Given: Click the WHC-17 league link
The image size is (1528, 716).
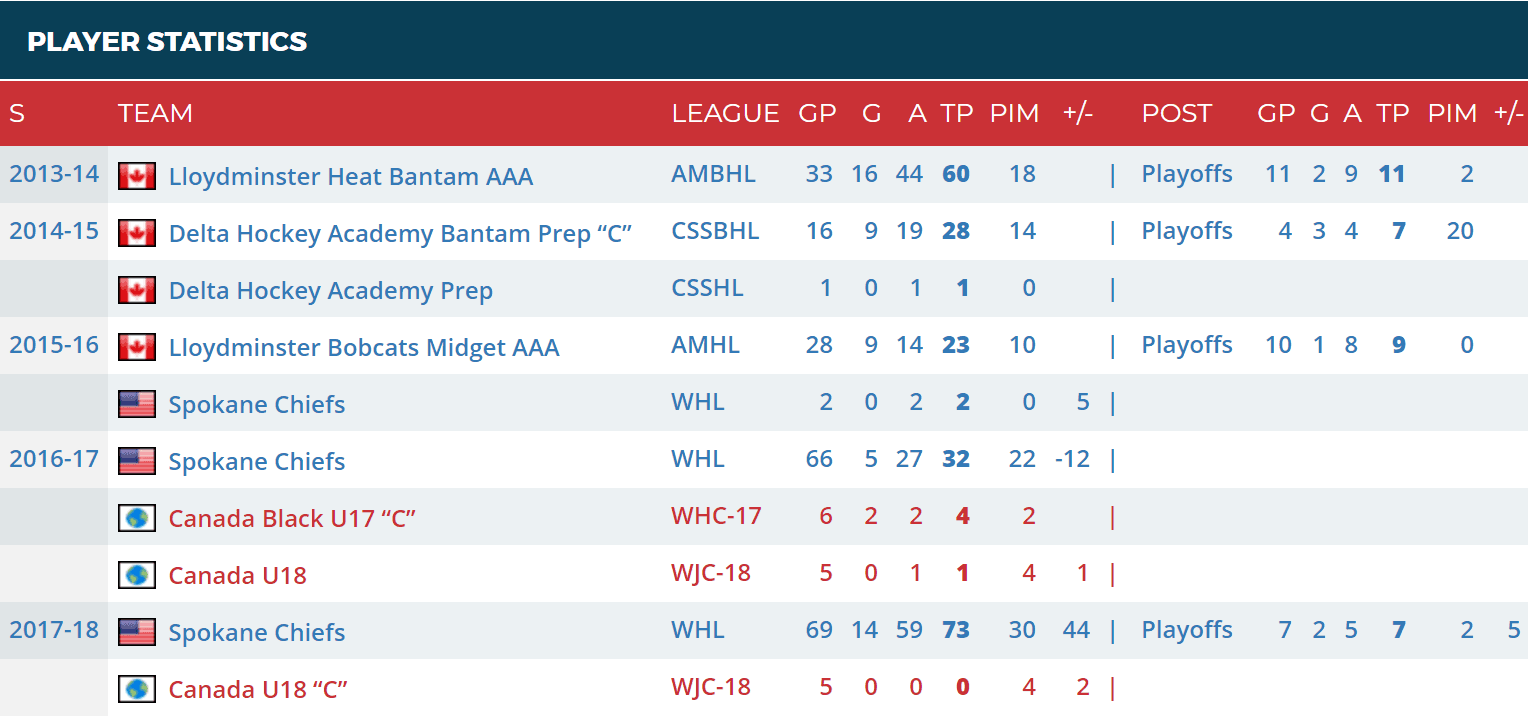Looking at the screenshot, I should point(716,516).
